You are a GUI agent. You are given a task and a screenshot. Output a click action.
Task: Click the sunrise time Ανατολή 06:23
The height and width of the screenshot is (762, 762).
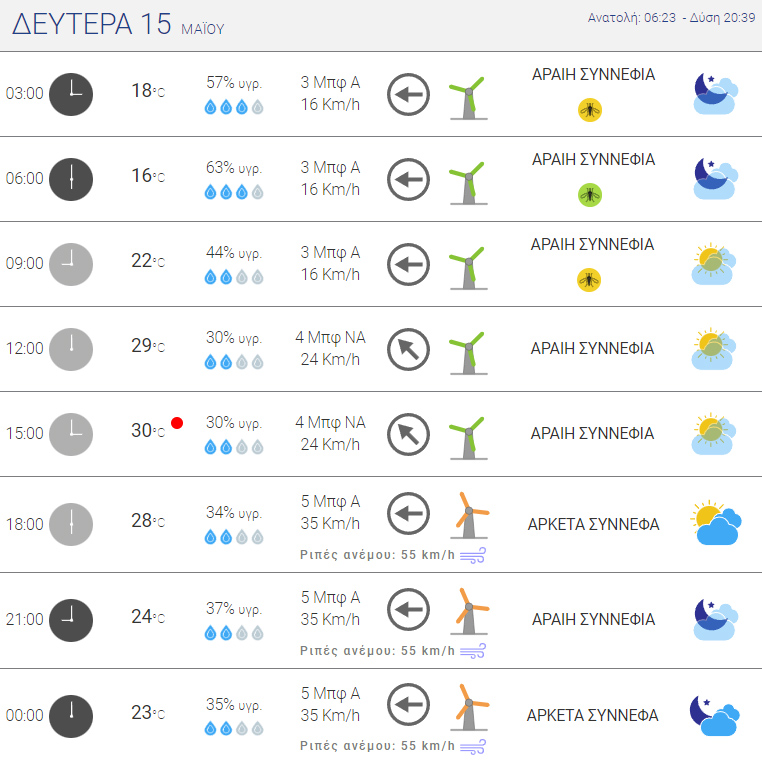[631, 17]
